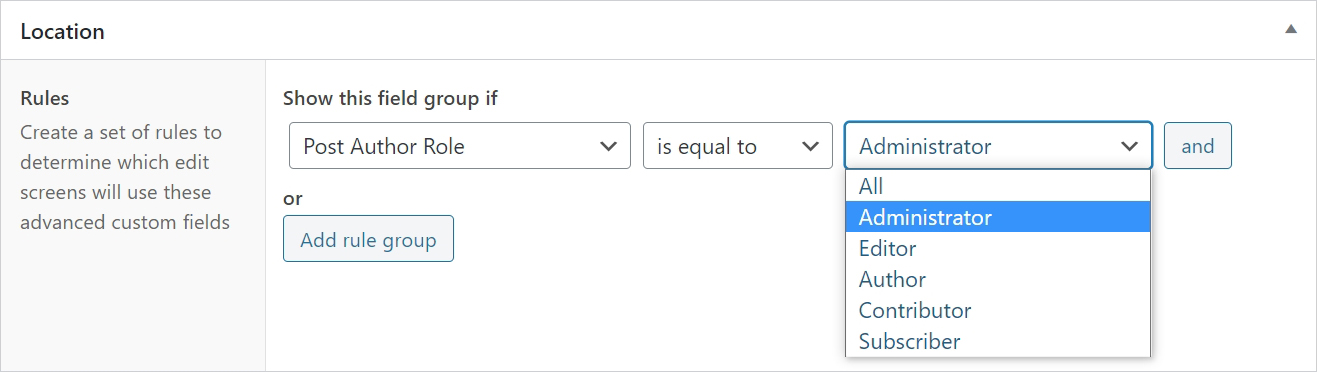Open the 'is equal to' operator dropdown
The width and height of the screenshot is (1317, 372).
point(738,146)
